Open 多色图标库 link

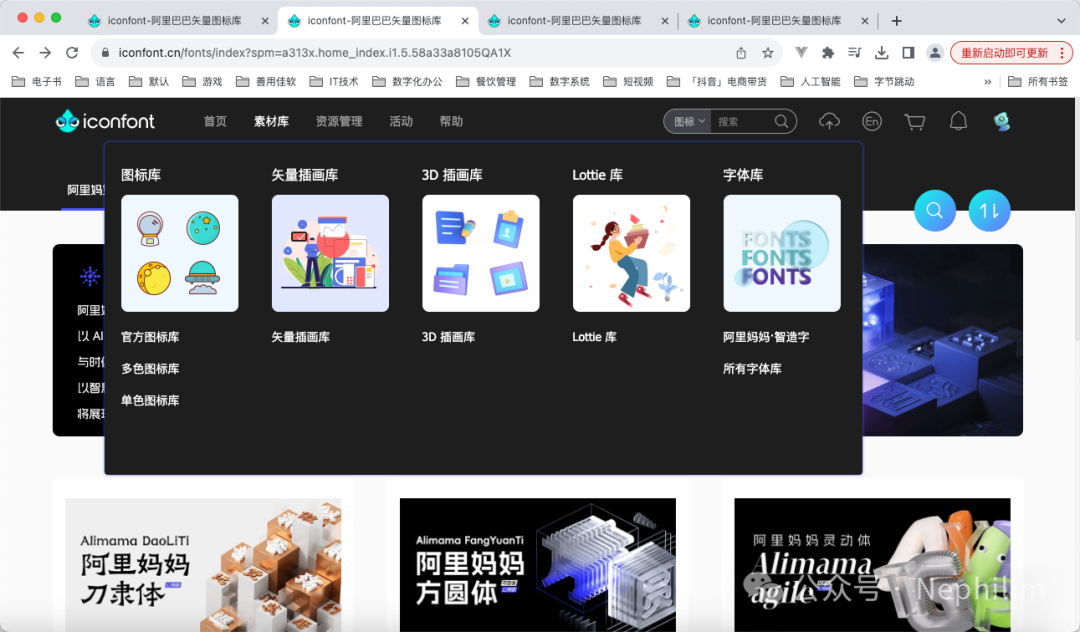[x=150, y=368]
